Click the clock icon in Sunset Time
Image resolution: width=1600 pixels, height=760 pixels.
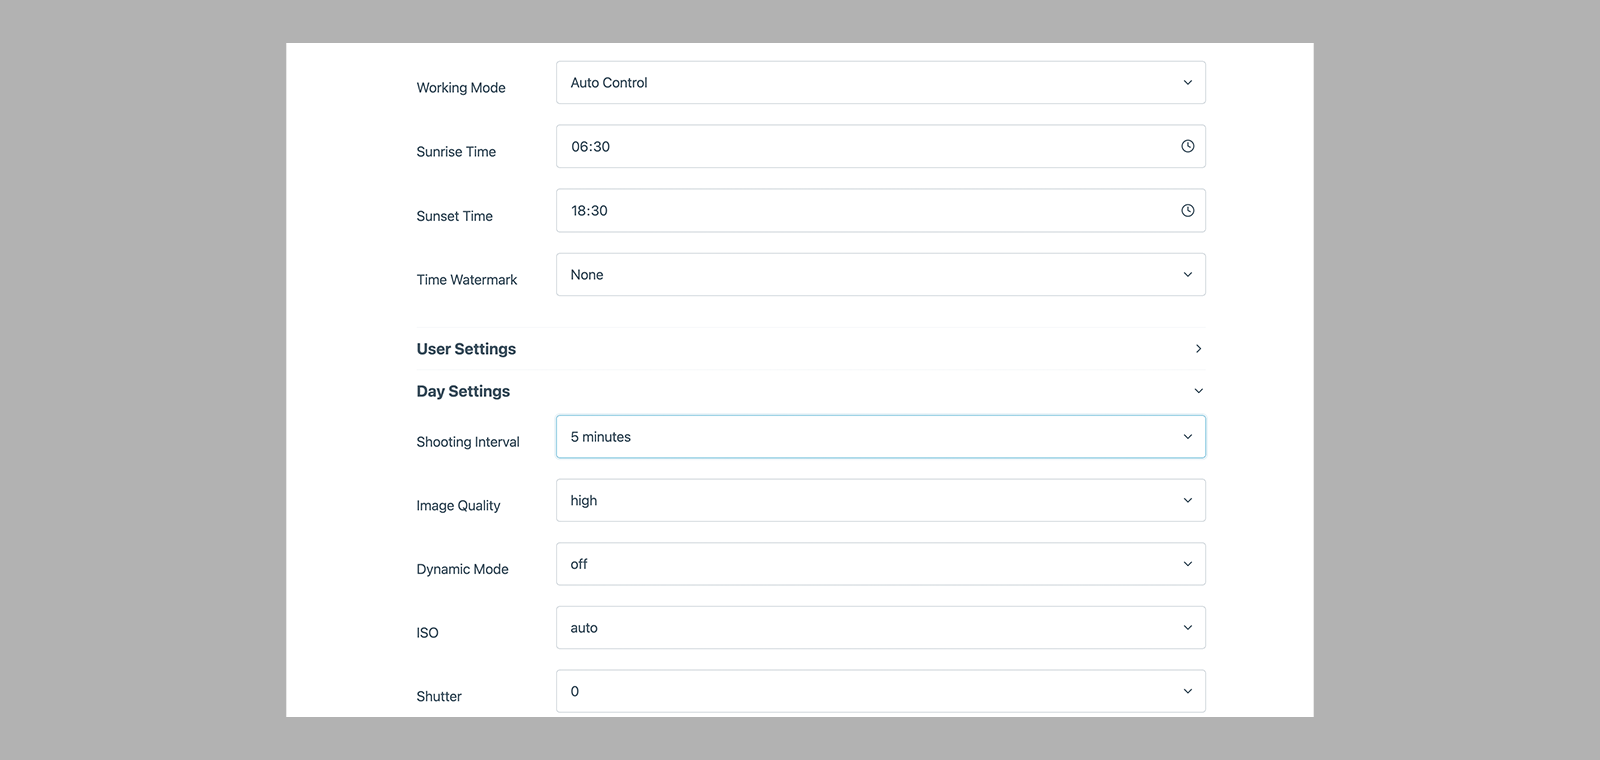[x=1187, y=211]
